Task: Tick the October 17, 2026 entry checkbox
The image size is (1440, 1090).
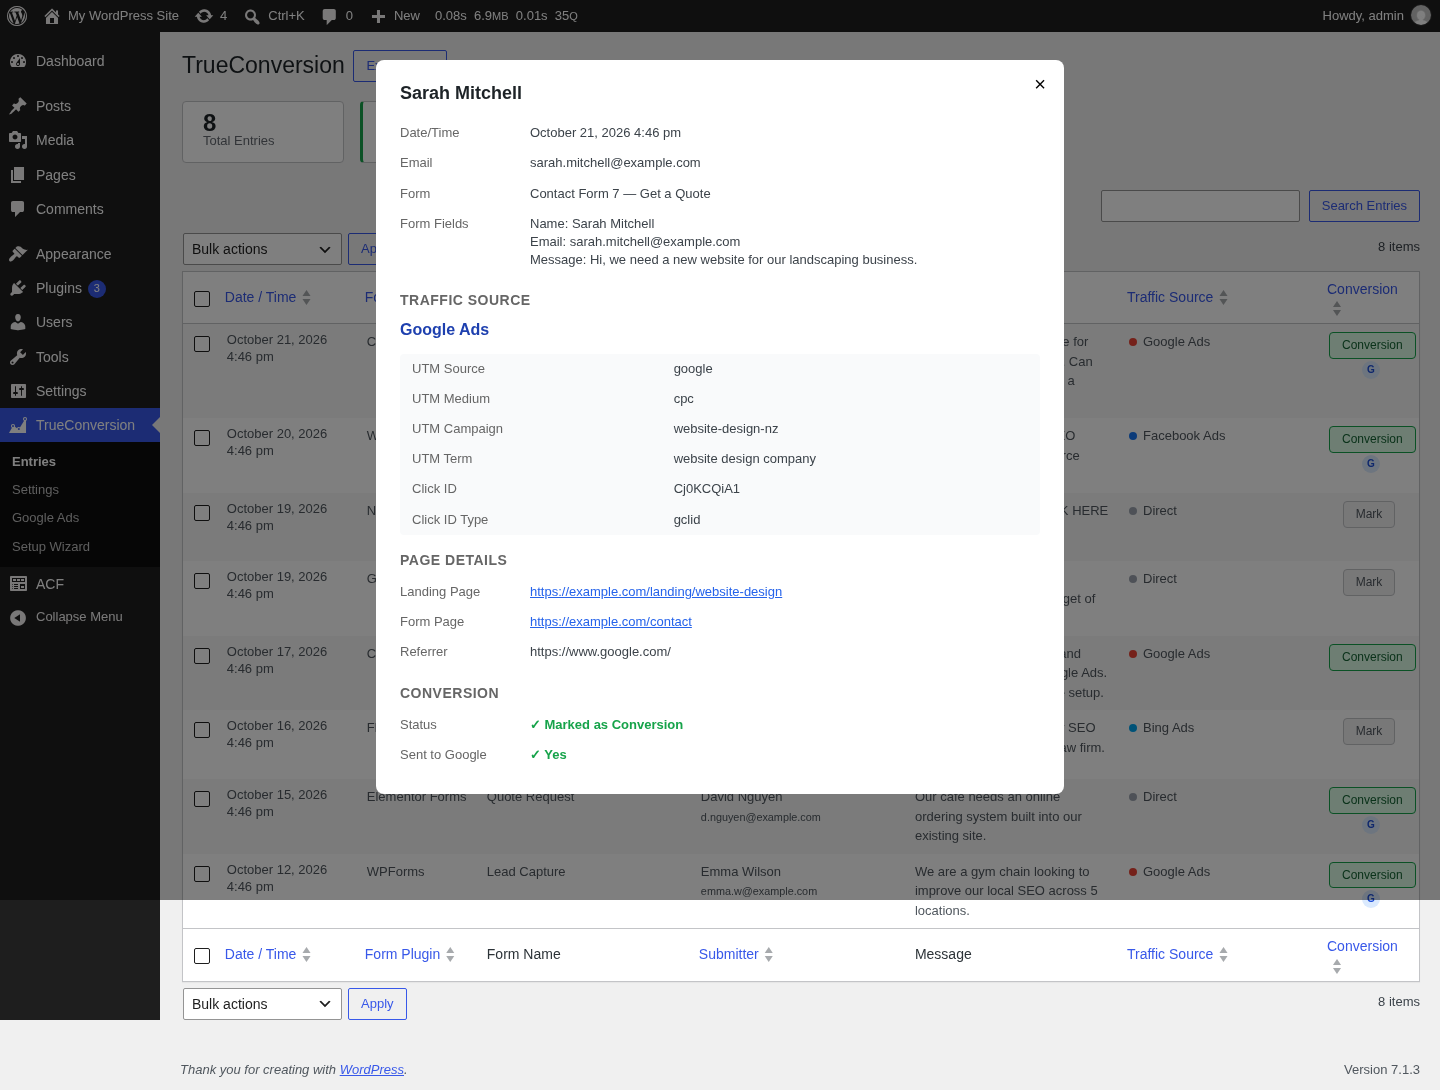Action: pos(202,656)
